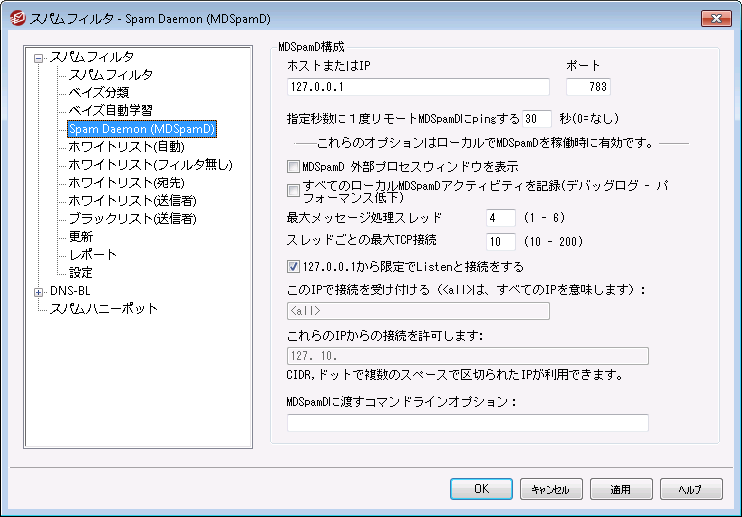Select the レポート tree item
Image resolution: width=742 pixels, height=517 pixels.
point(92,255)
